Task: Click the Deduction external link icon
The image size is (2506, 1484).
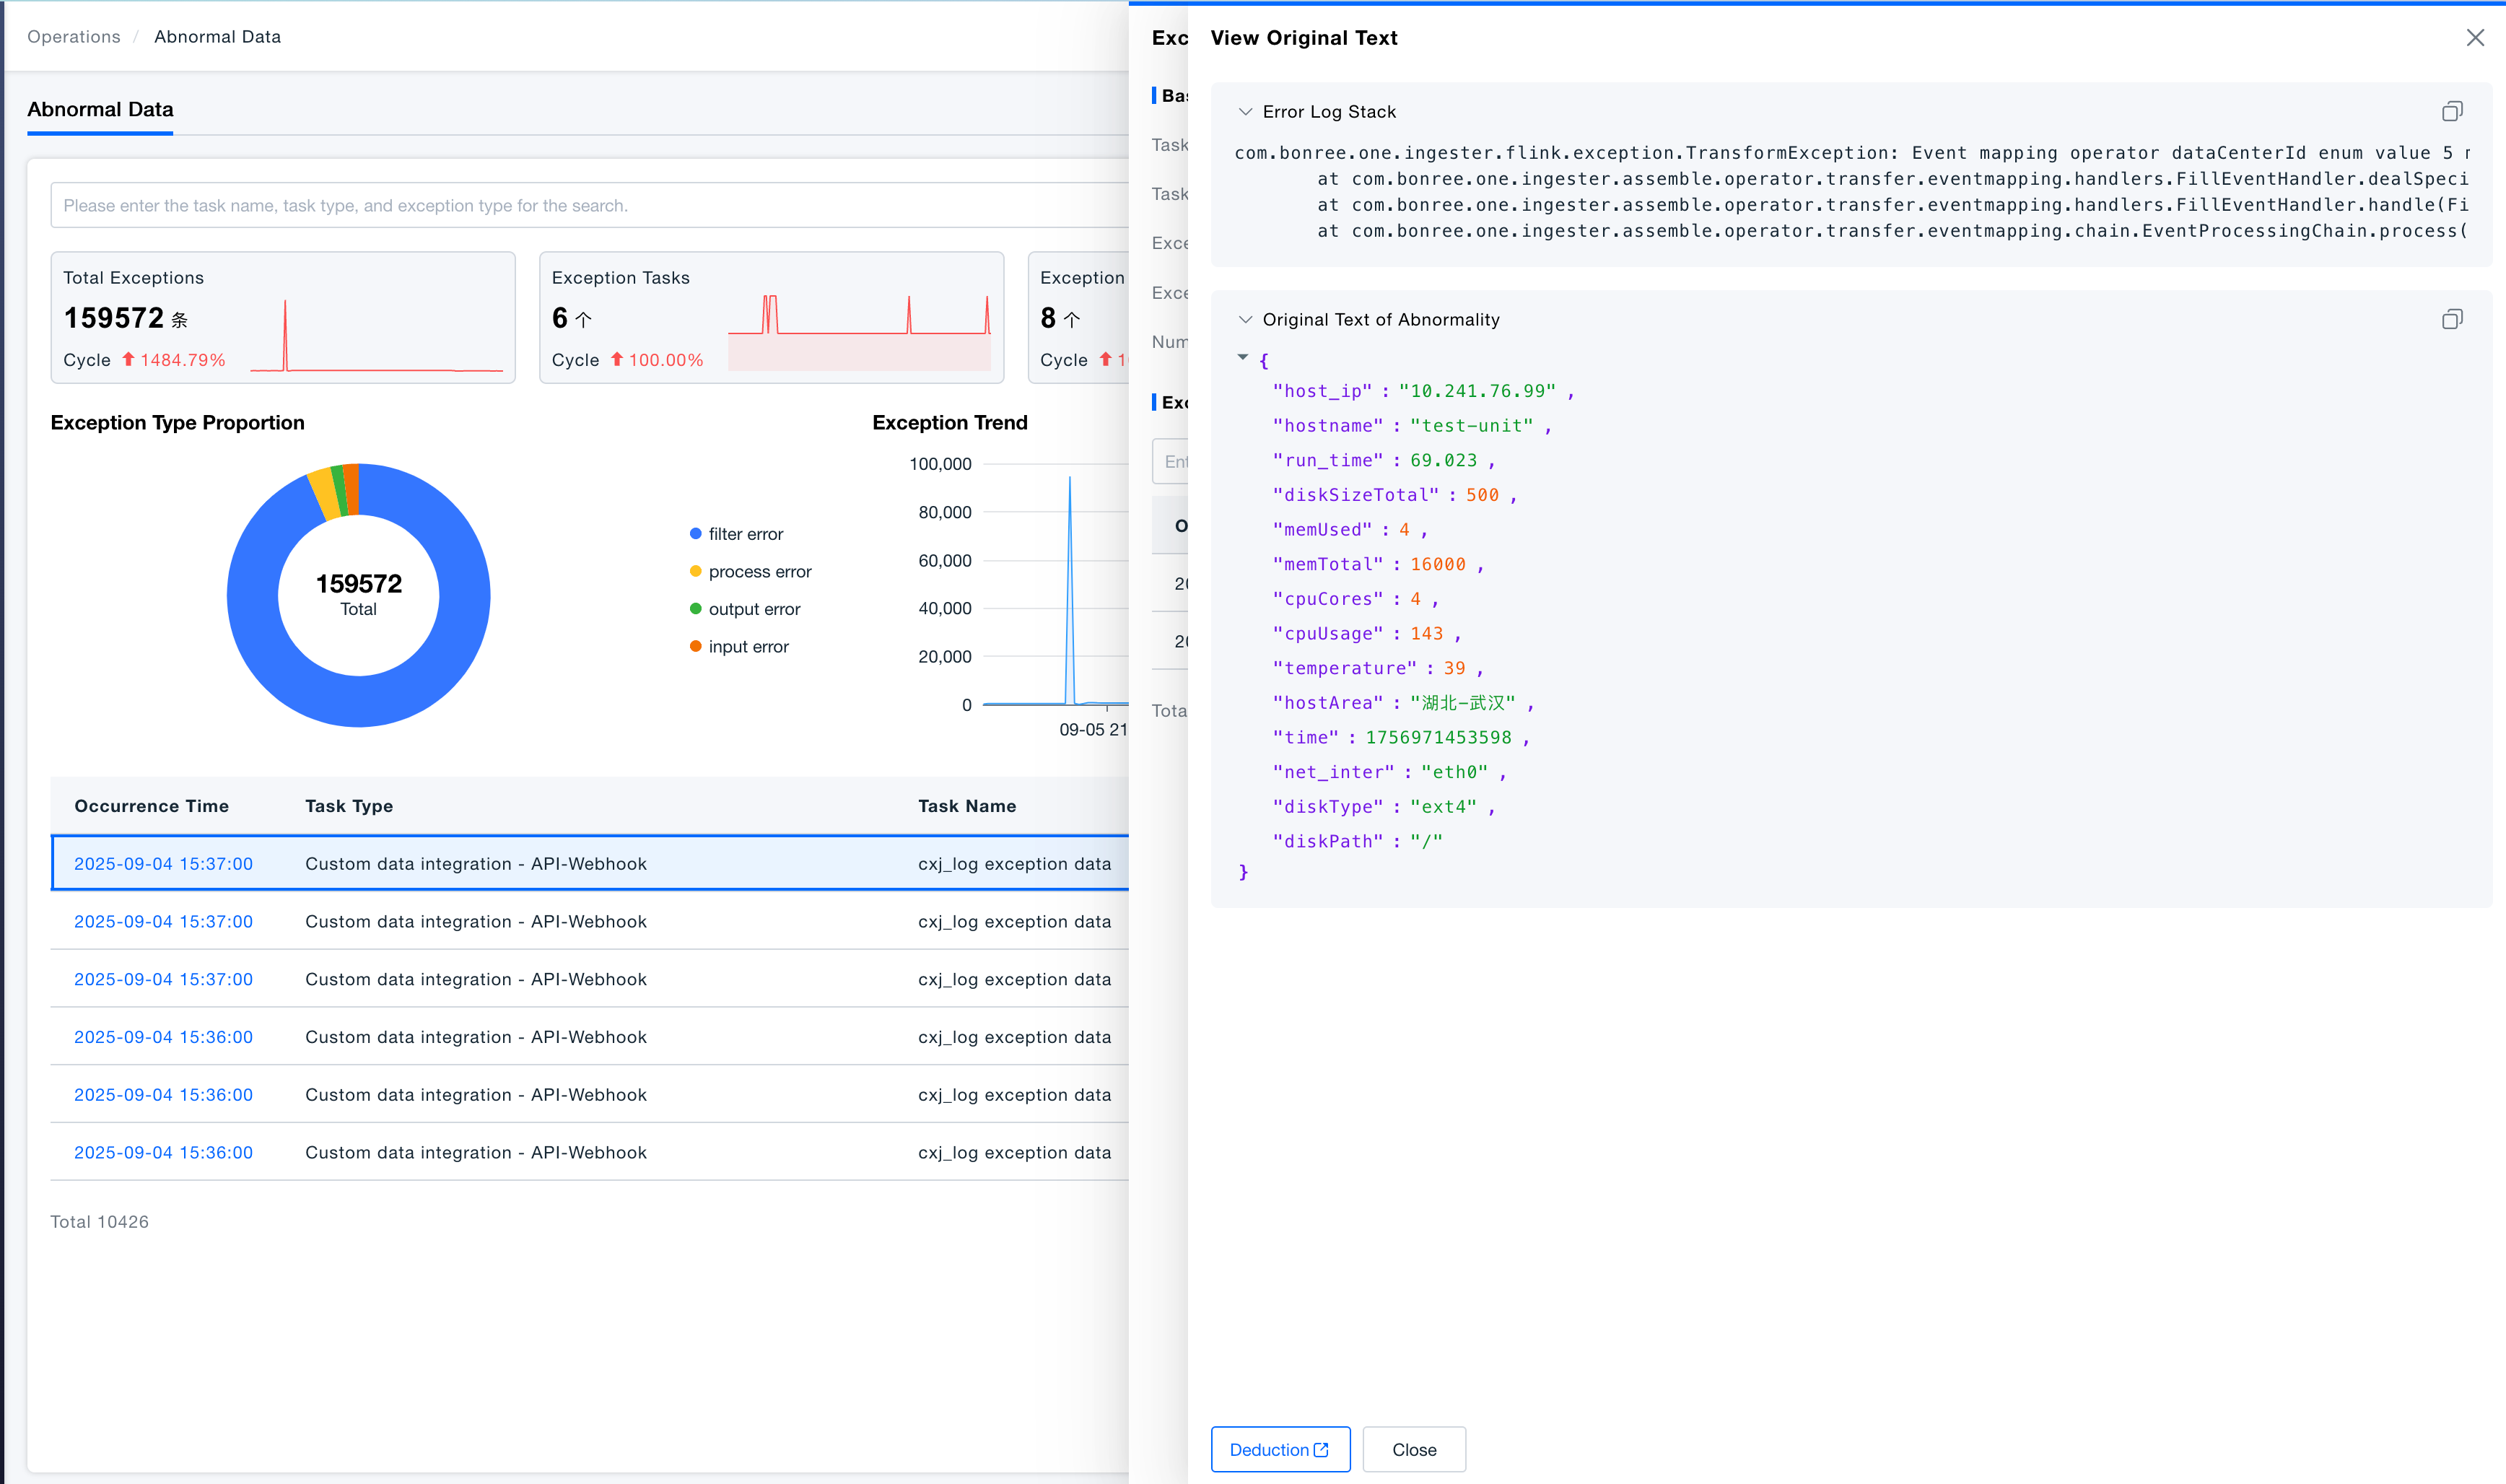Action: (x=1321, y=1449)
